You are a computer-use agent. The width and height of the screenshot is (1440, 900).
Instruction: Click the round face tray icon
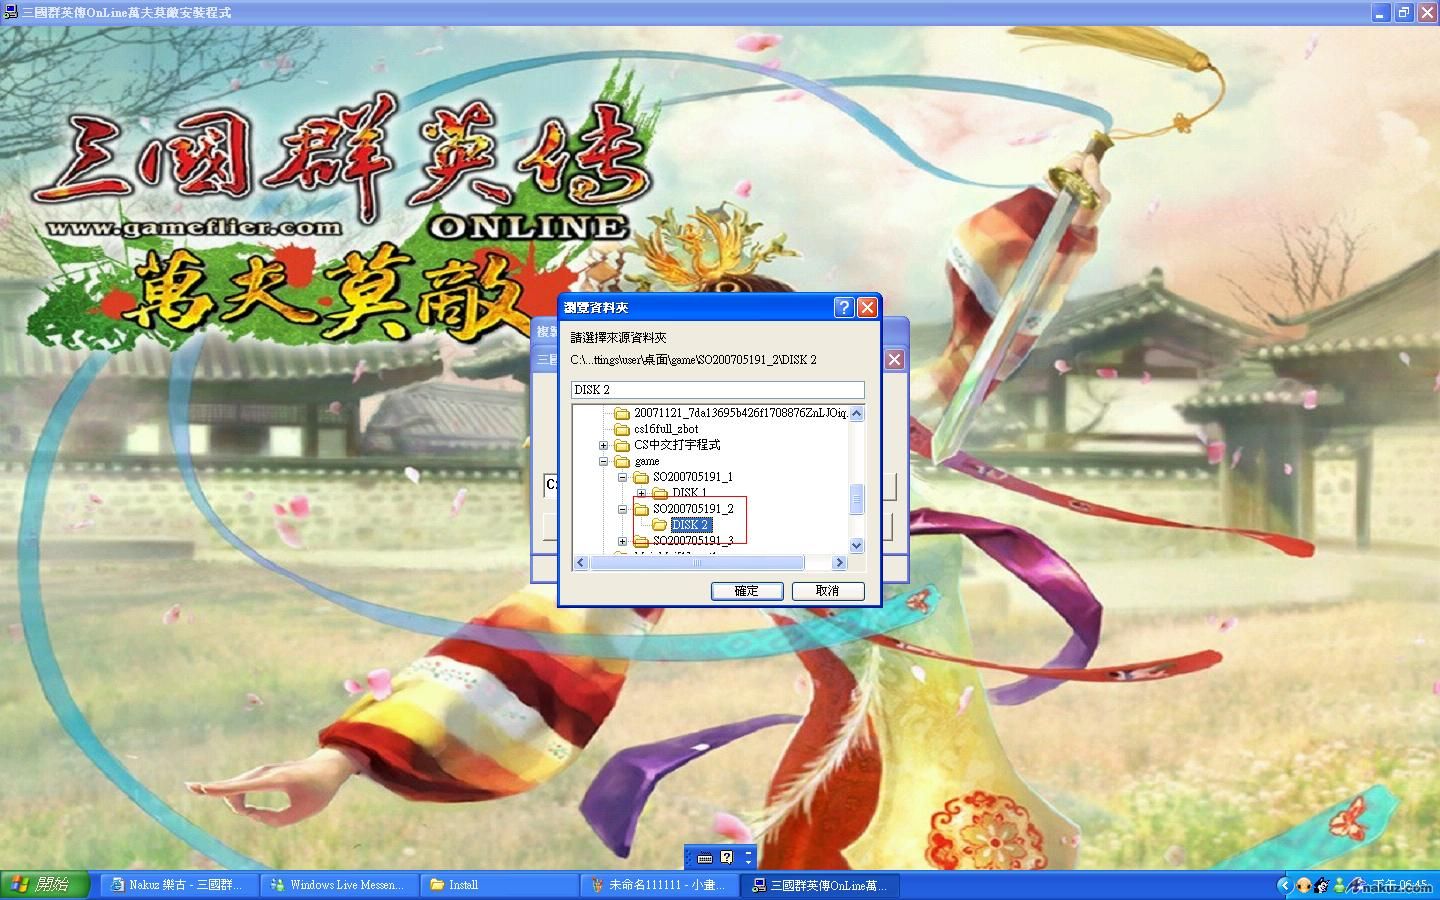[x=1304, y=885]
